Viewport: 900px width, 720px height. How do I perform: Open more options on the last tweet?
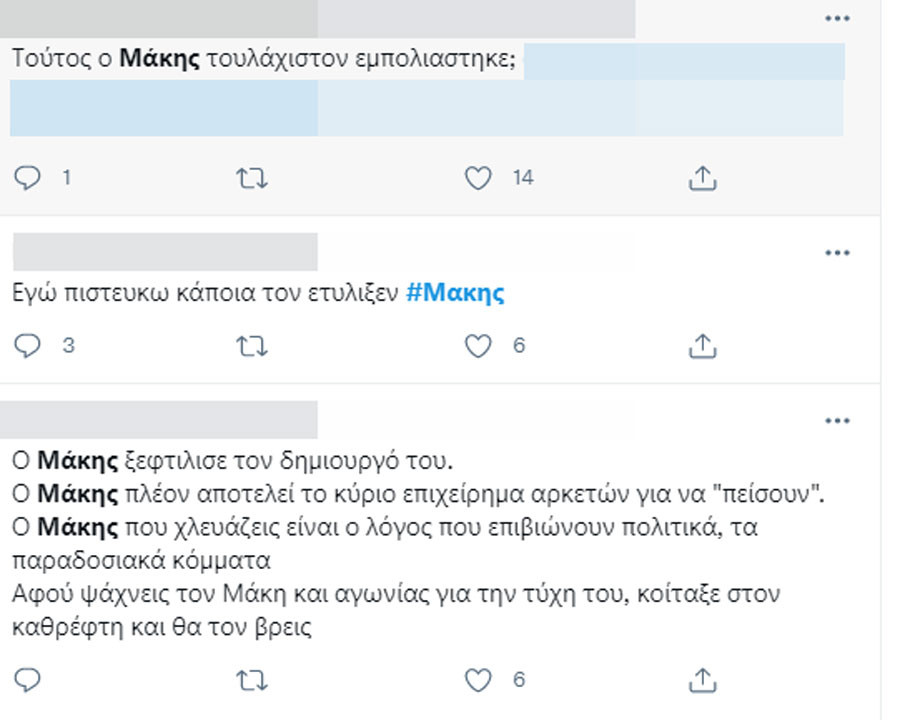(837, 421)
